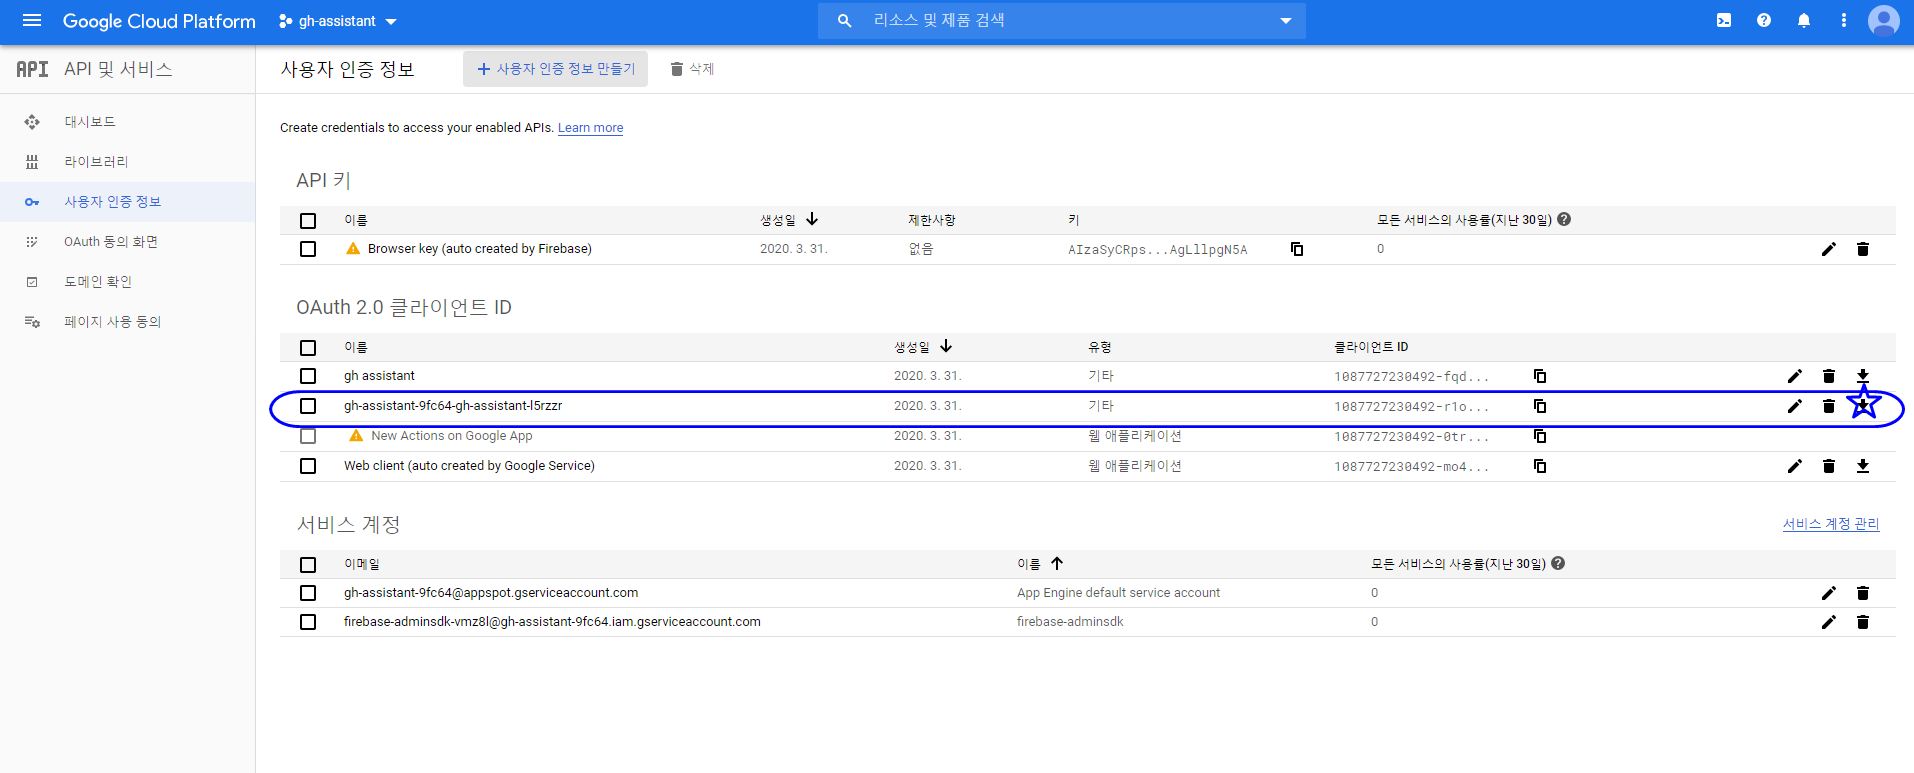The height and width of the screenshot is (773, 1914).
Task: Copy client ID of gh assistant
Action: tap(1540, 376)
